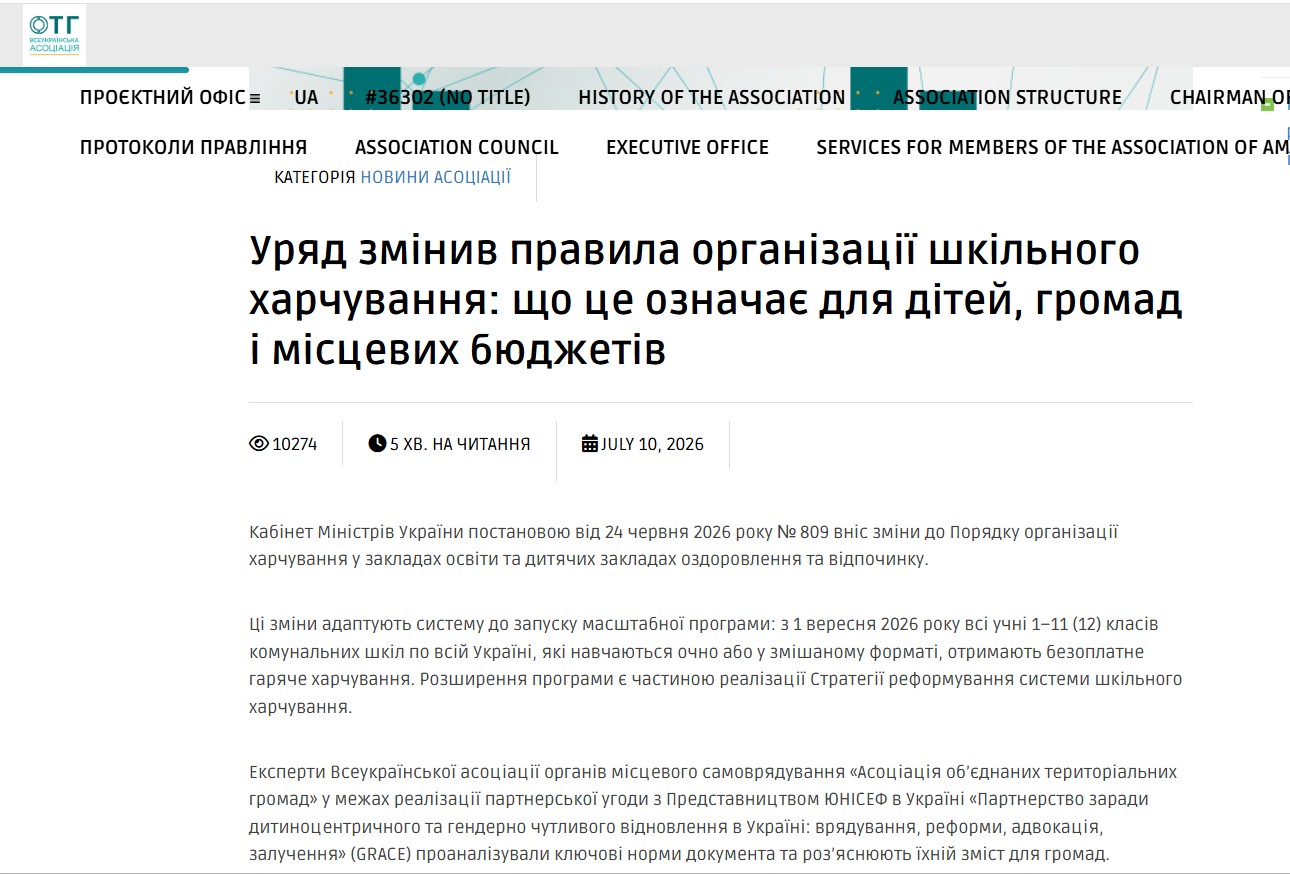This screenshot has height=874, width=1290.
Task: Open Services for Members of the Association menu
Action: click(1053, 148)
